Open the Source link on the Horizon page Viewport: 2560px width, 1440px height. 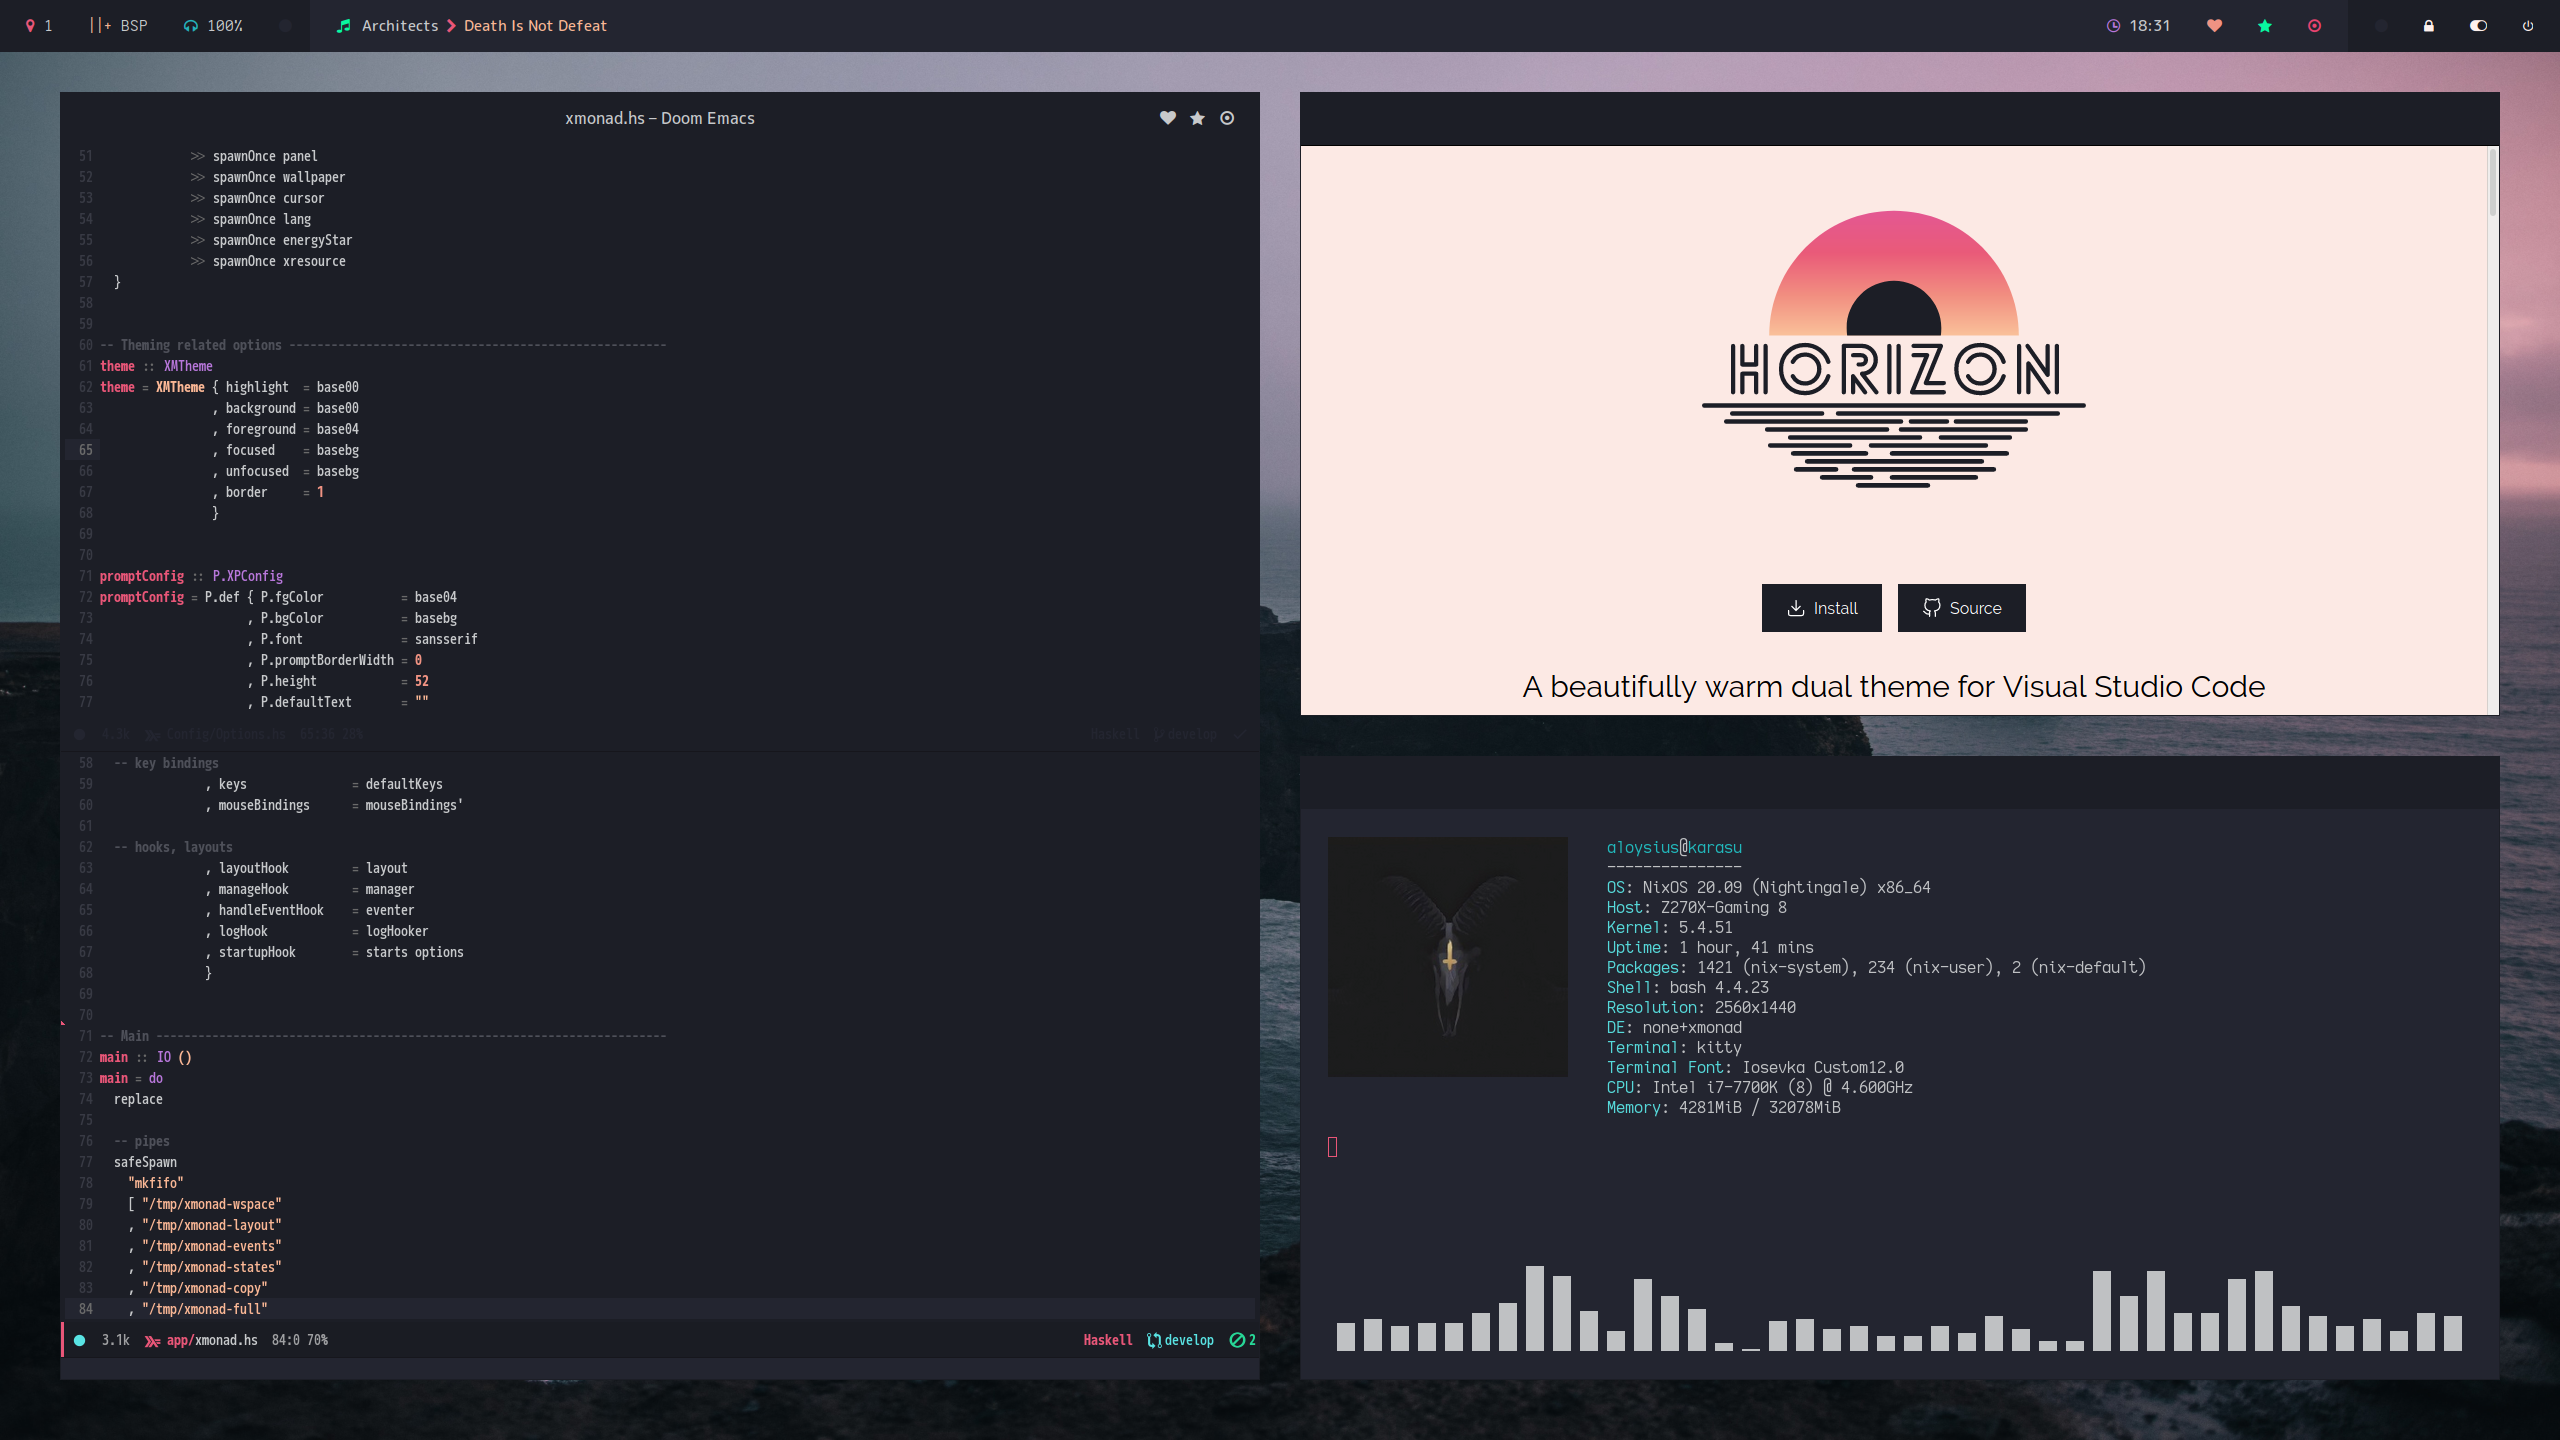point(1961,608)
